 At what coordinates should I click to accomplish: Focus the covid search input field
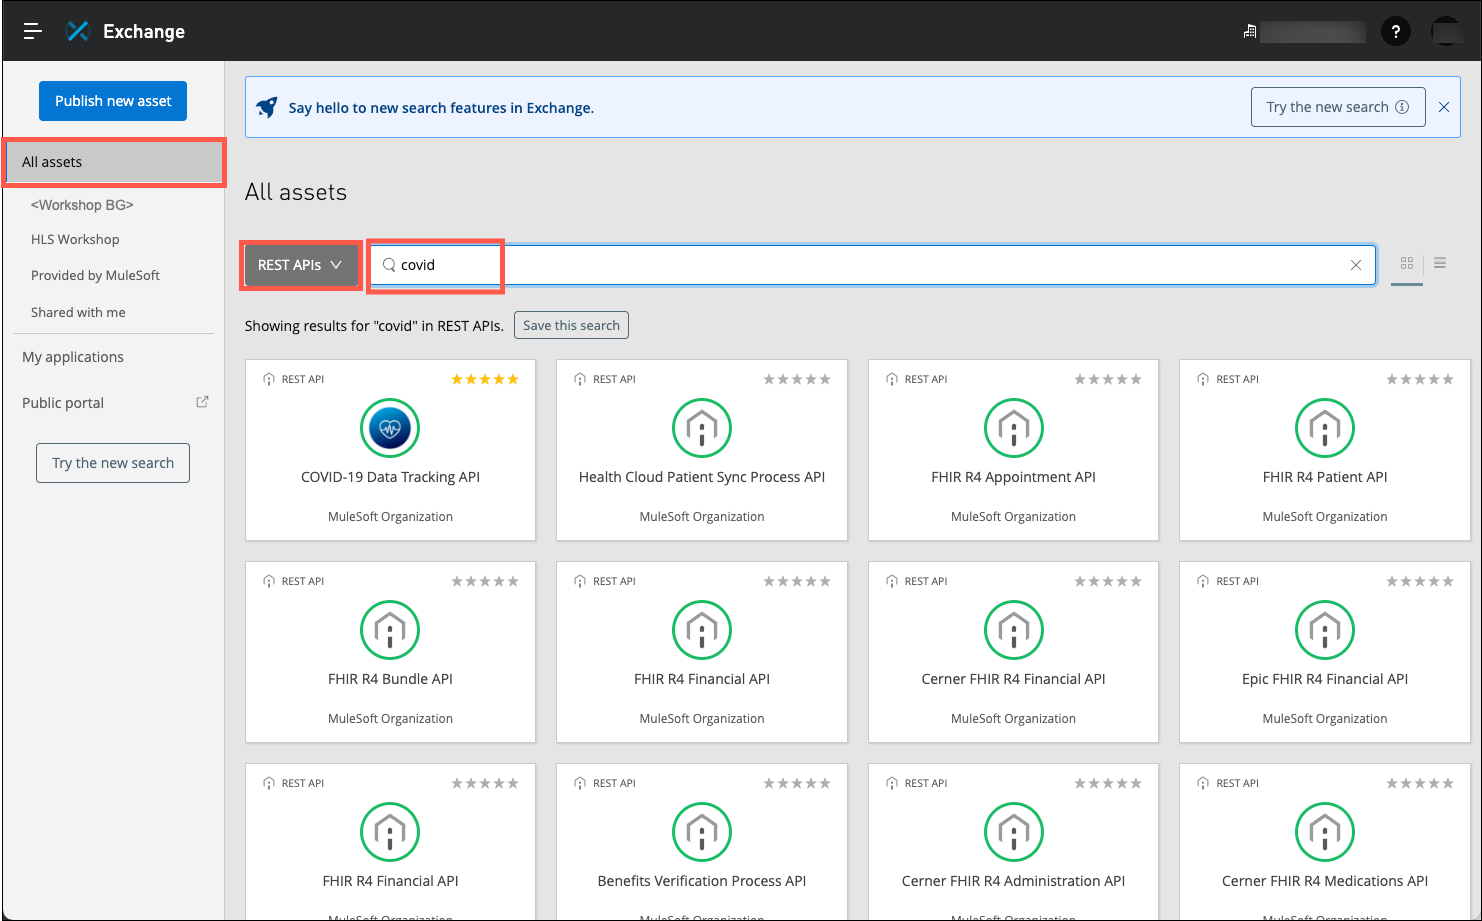pos(873,265)
